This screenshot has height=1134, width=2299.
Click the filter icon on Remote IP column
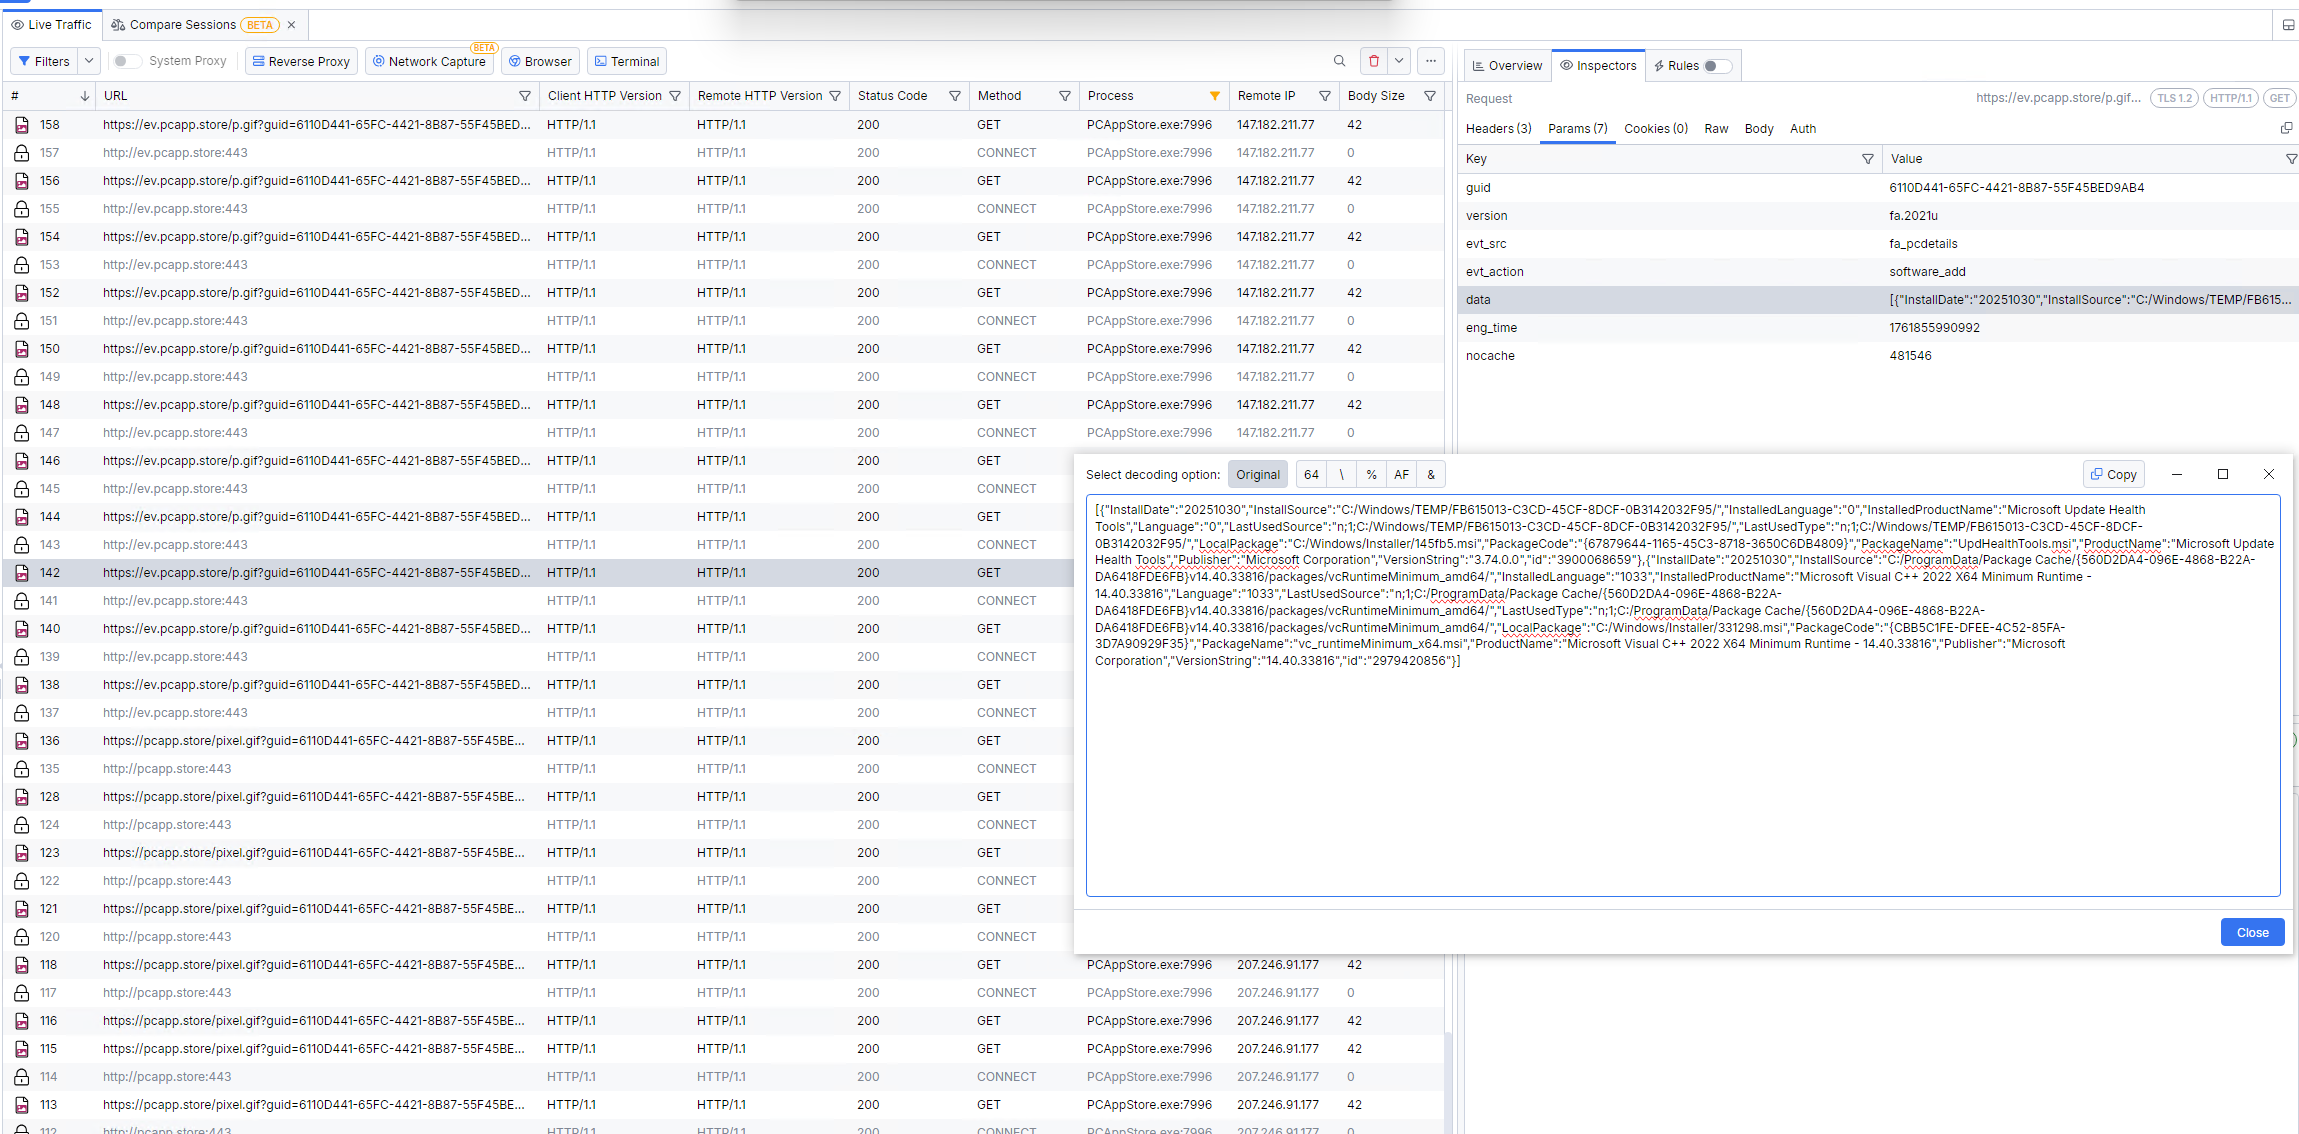click(x=1325, y=96)
